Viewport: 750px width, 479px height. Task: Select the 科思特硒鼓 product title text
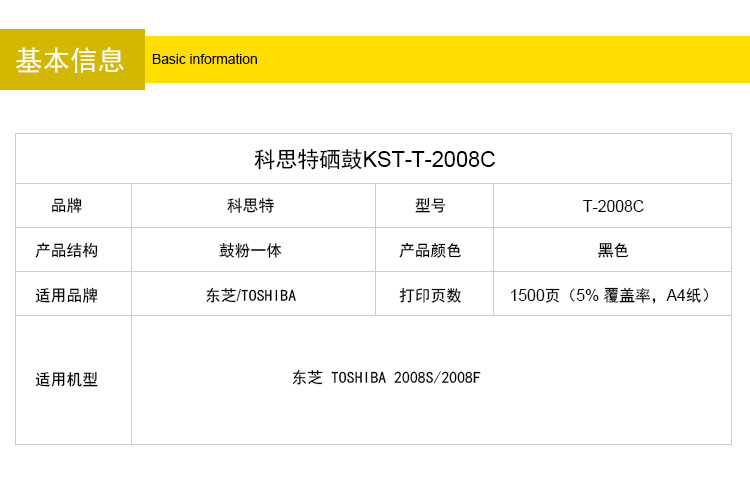308,159
